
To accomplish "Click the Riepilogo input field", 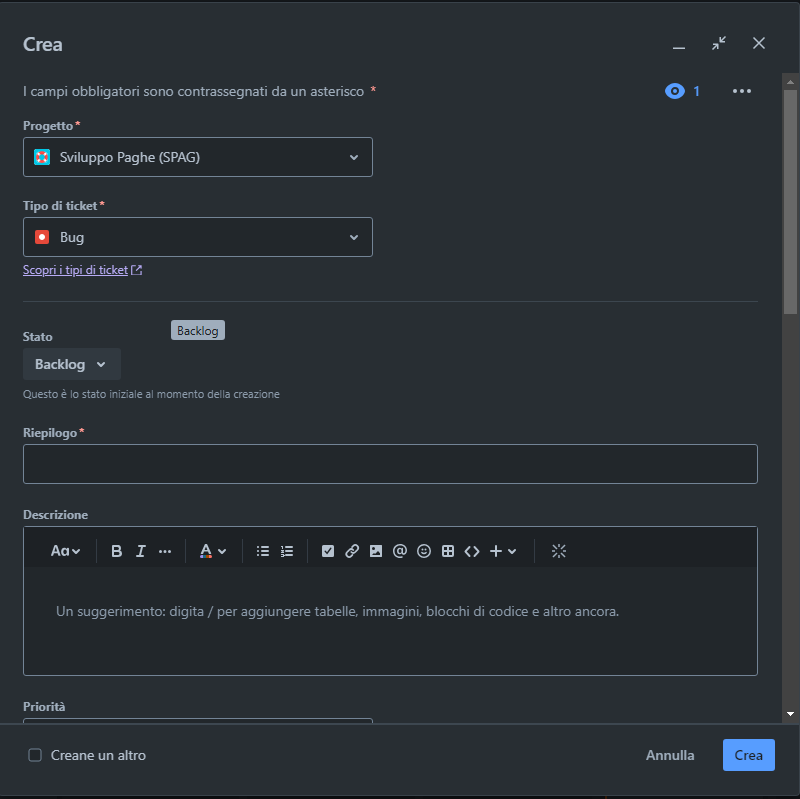I will (390, 464).
